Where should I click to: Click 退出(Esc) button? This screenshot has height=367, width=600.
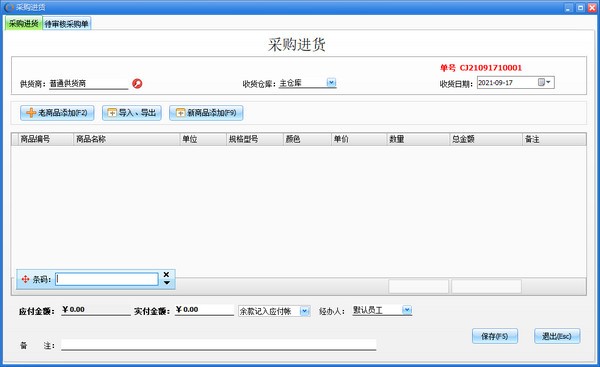point(557,336)
